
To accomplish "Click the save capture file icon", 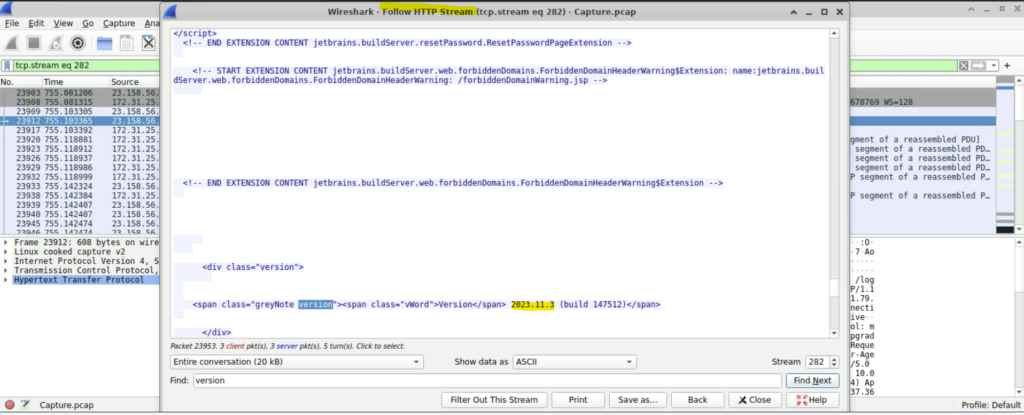I will click(x=126, y=43).
